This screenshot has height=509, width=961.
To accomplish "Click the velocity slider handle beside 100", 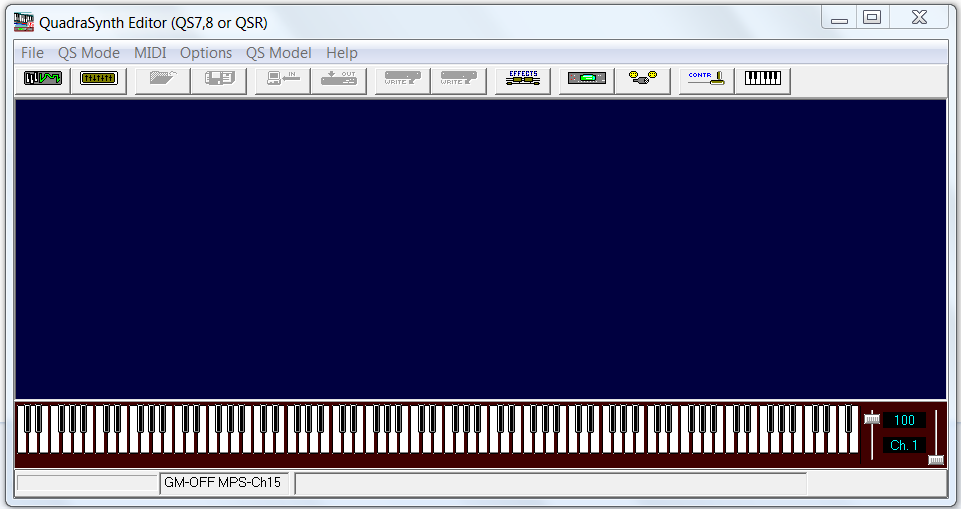I will [872, 419].
